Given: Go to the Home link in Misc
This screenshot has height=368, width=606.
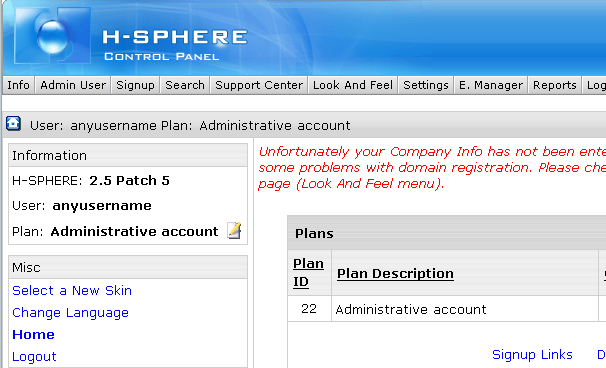Looking at the screenshot, I should point(33,335).
